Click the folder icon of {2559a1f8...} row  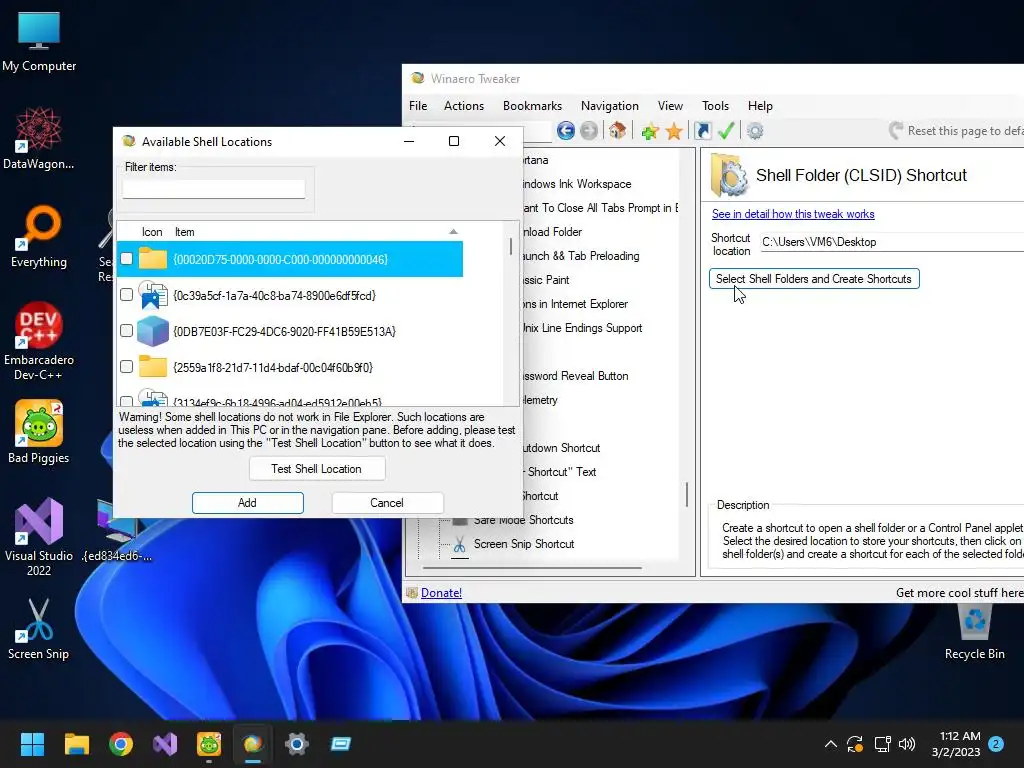point(153,366)
